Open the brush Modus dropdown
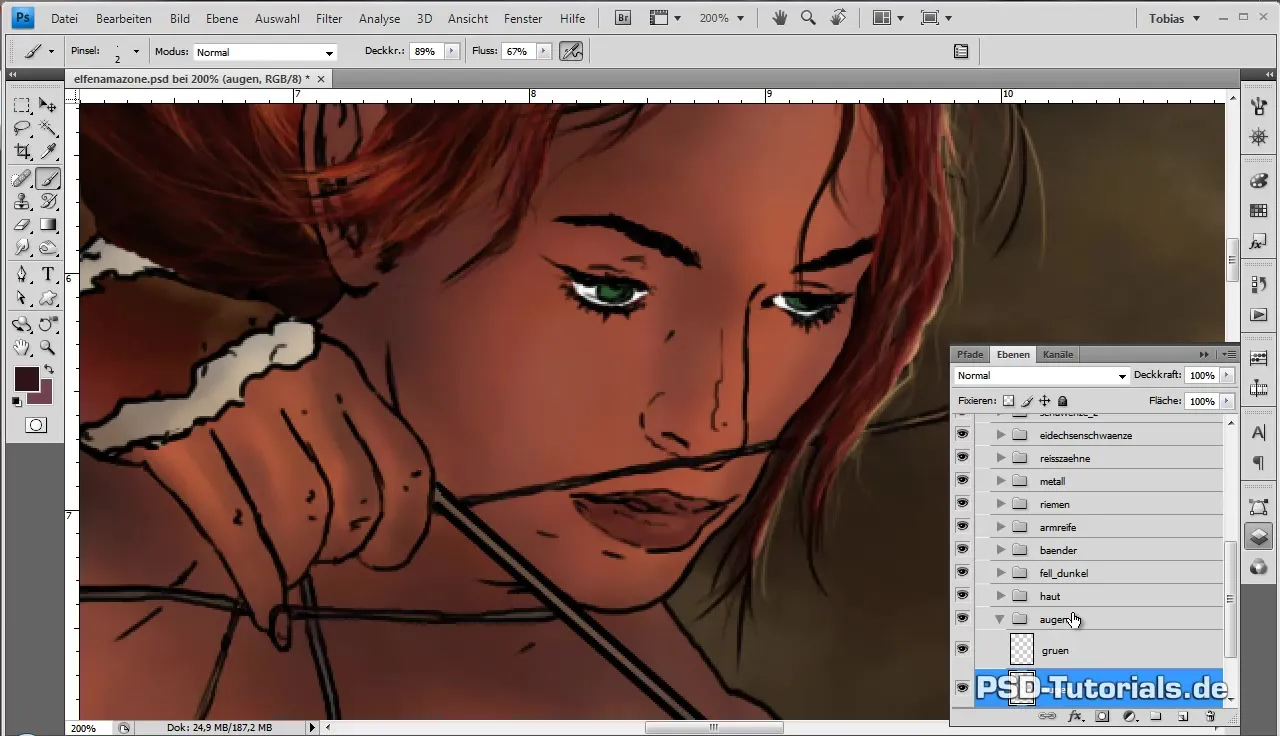This screenshot has width=1280, height=736. (x=264, y=52)
